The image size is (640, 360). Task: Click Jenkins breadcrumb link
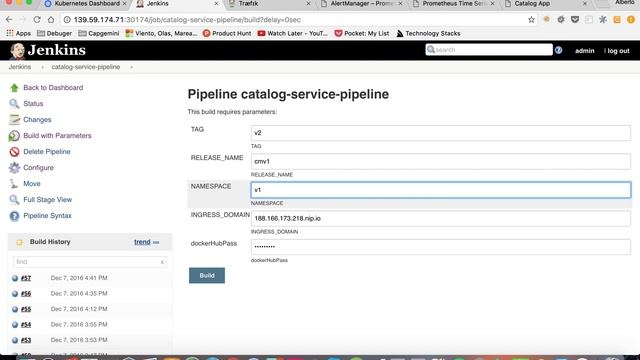click(x=20, y=67)
